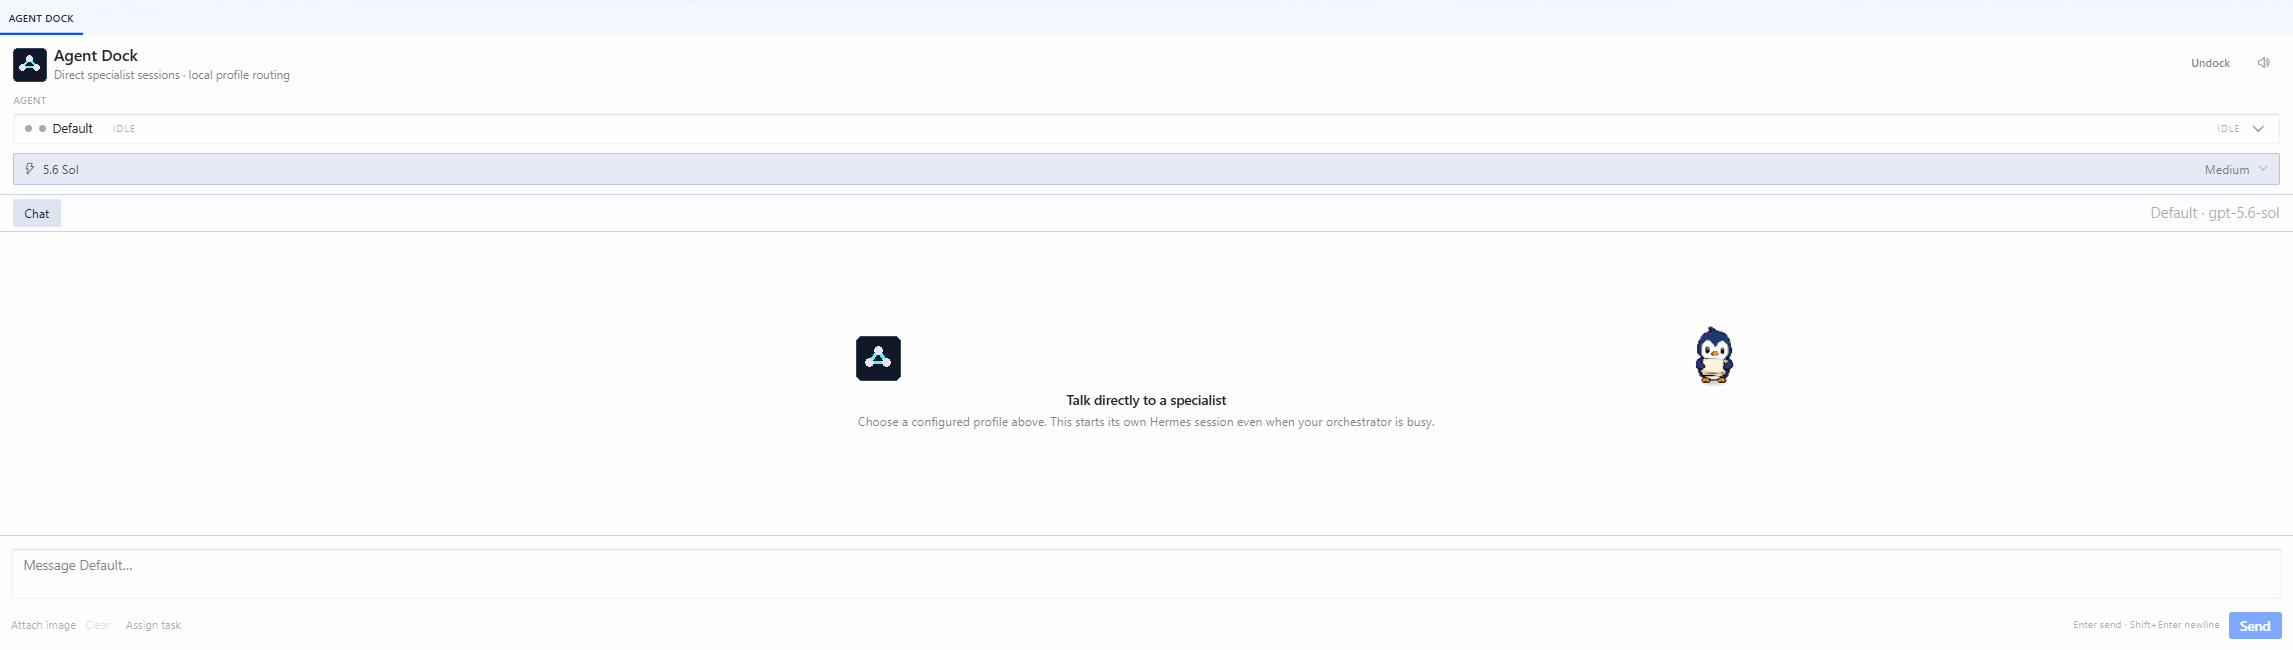This screenshot has width=2293, height=650.
Task: Expand the agent selector chevron
Action: (2258, 128)
